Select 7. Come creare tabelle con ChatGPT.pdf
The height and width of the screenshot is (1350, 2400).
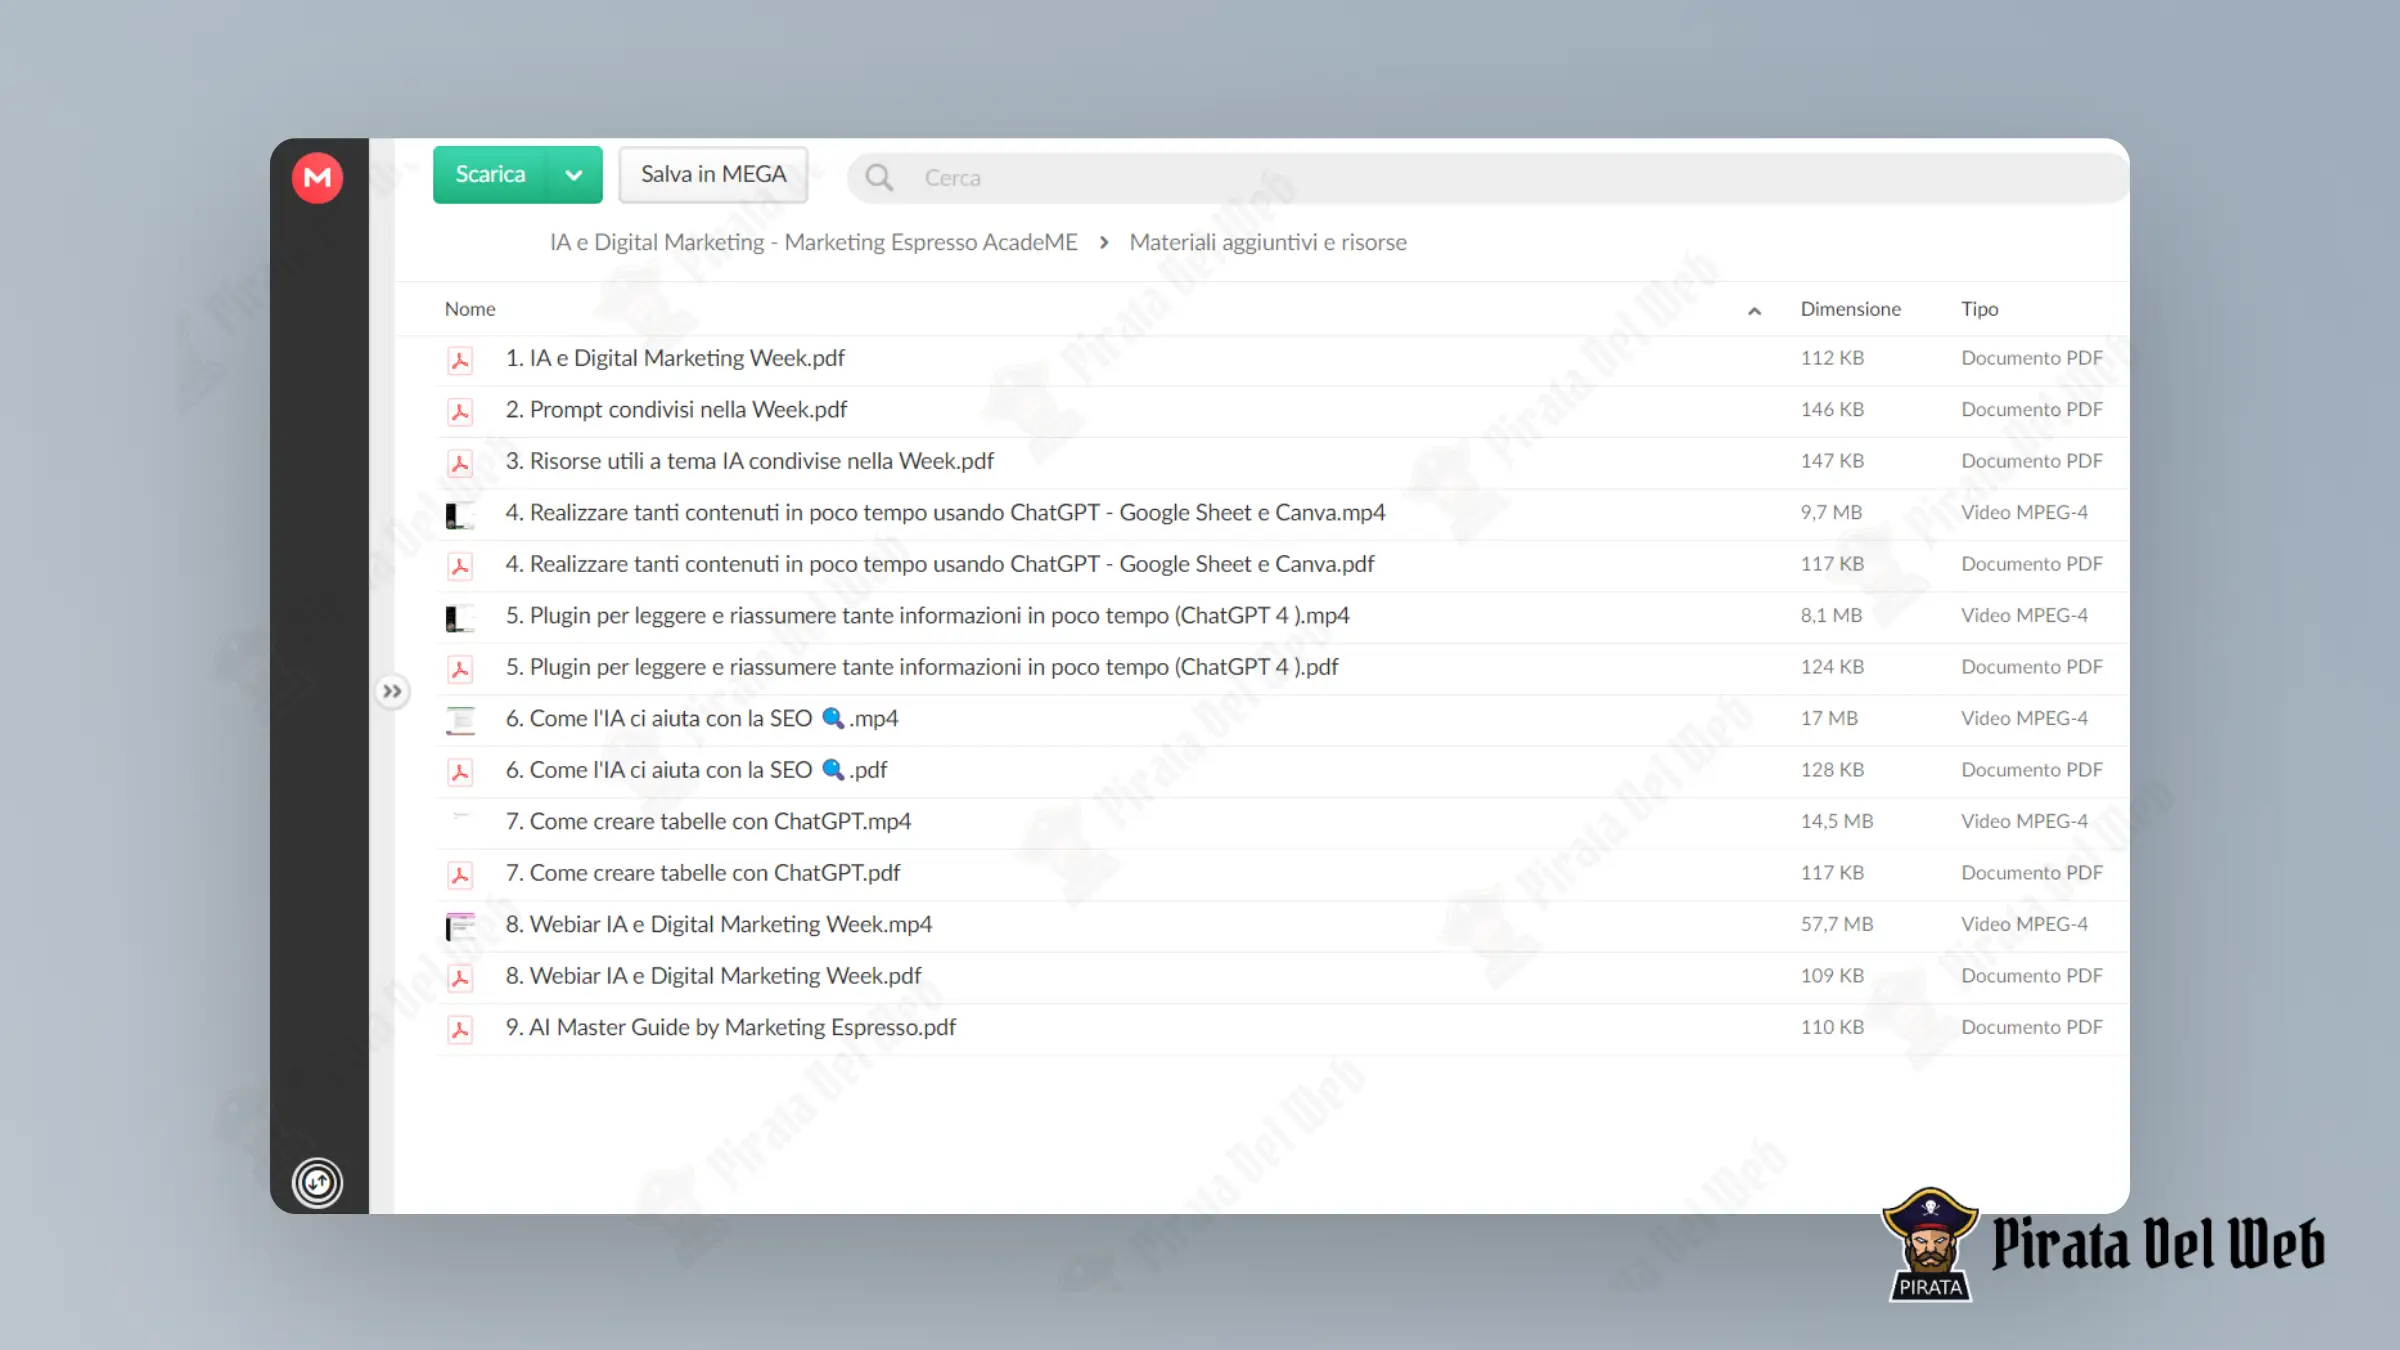click(703, 873)
